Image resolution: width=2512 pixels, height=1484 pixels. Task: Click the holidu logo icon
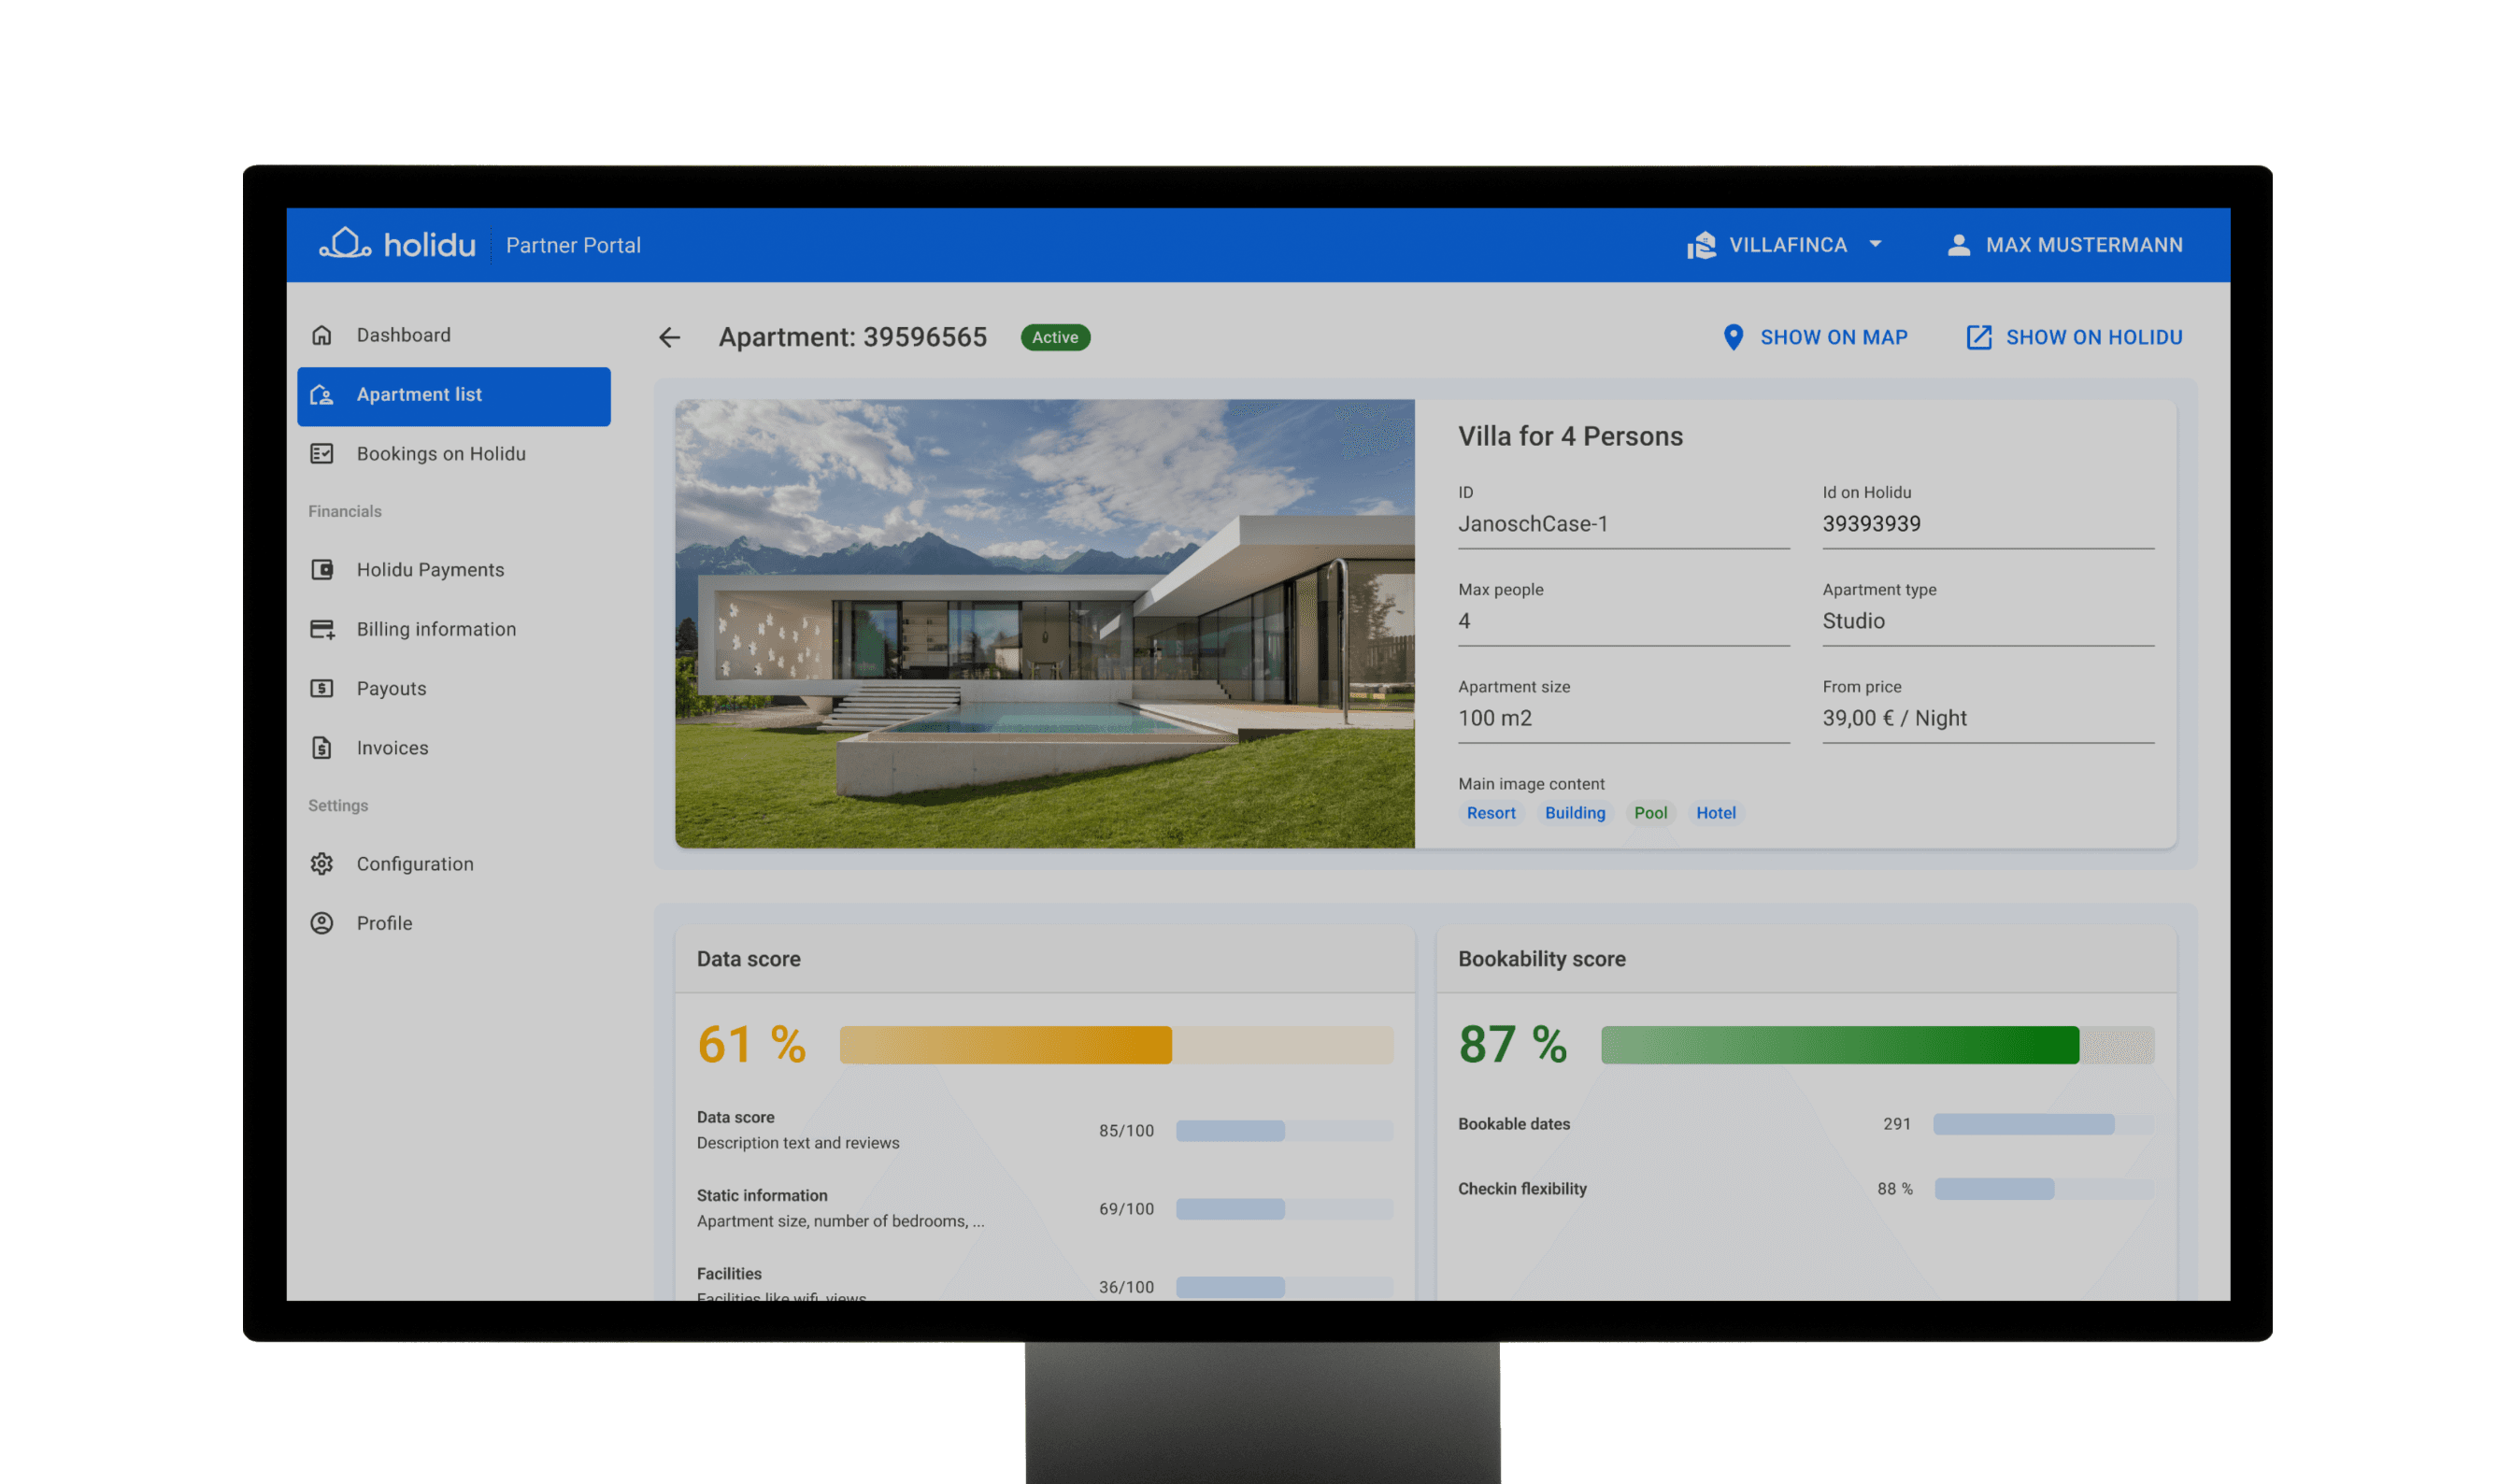pyautogui.click(x=345, y=243)
